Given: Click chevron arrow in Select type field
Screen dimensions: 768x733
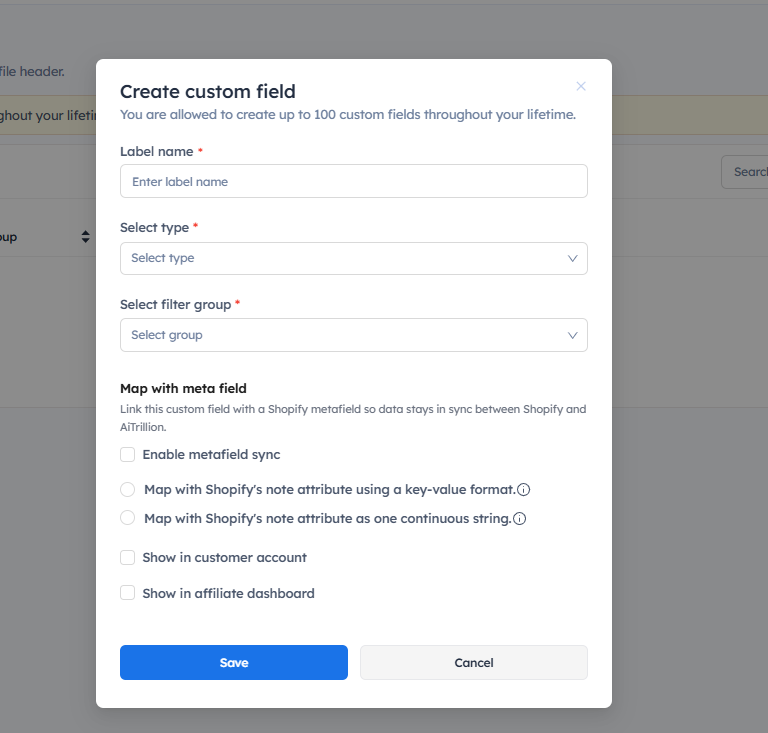Looking at the screenshot, I should 573,258.
